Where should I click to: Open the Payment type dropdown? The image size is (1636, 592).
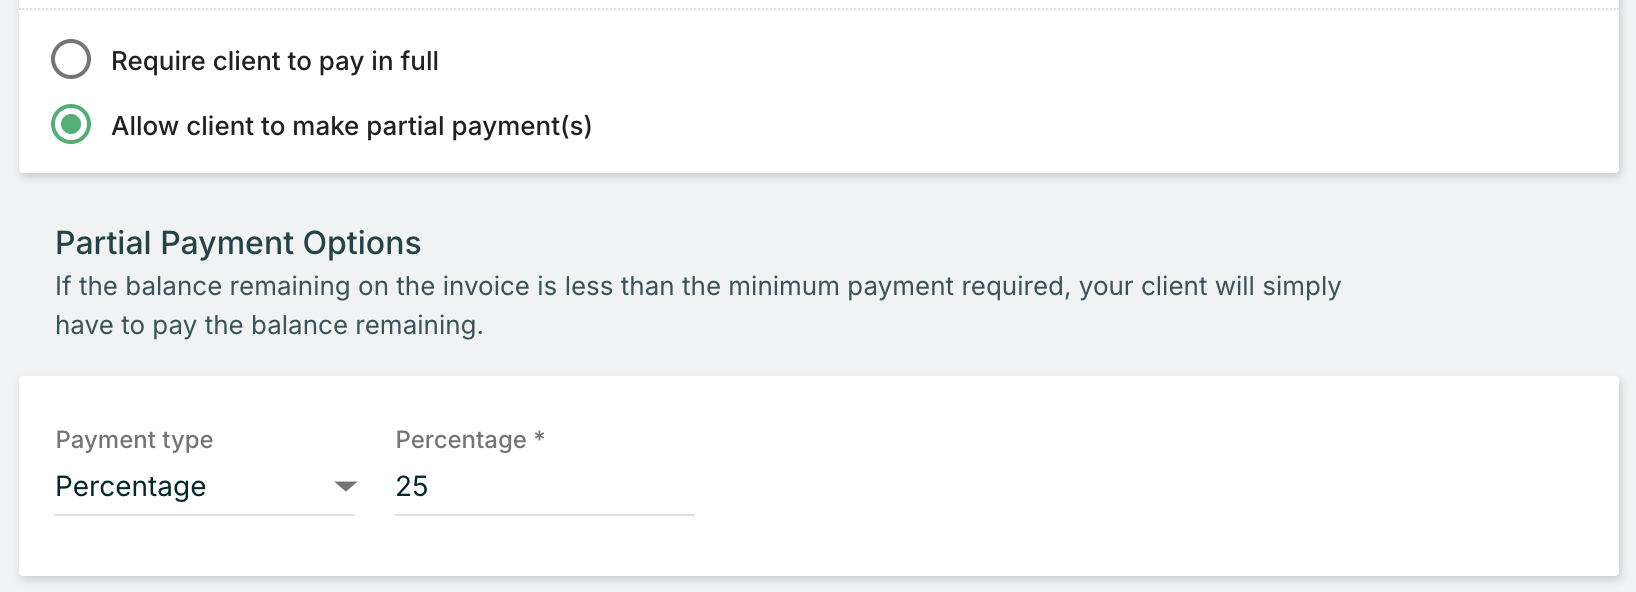click(204, 487)
